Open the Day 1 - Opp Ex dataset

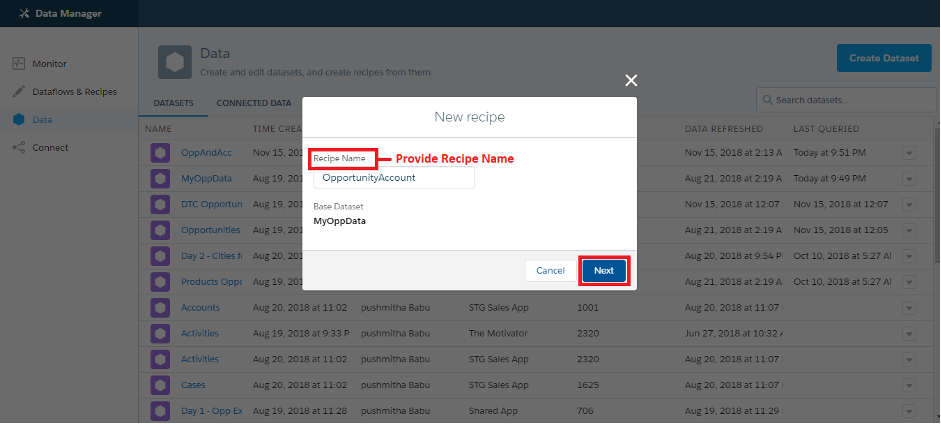pos(212,411)
